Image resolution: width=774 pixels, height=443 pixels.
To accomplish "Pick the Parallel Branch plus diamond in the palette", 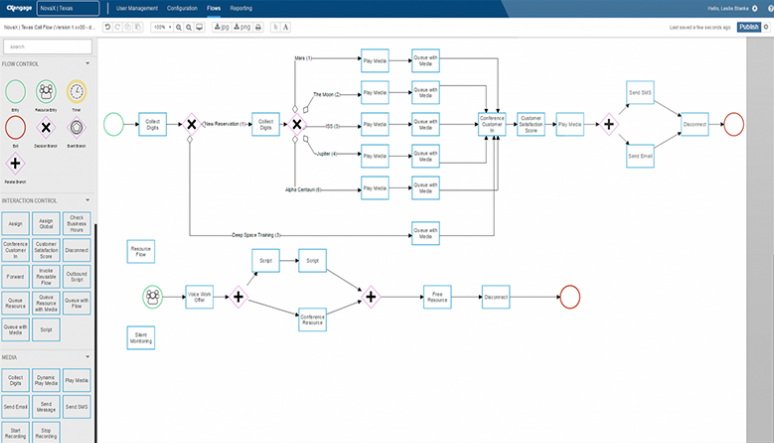I will (15, 163).
